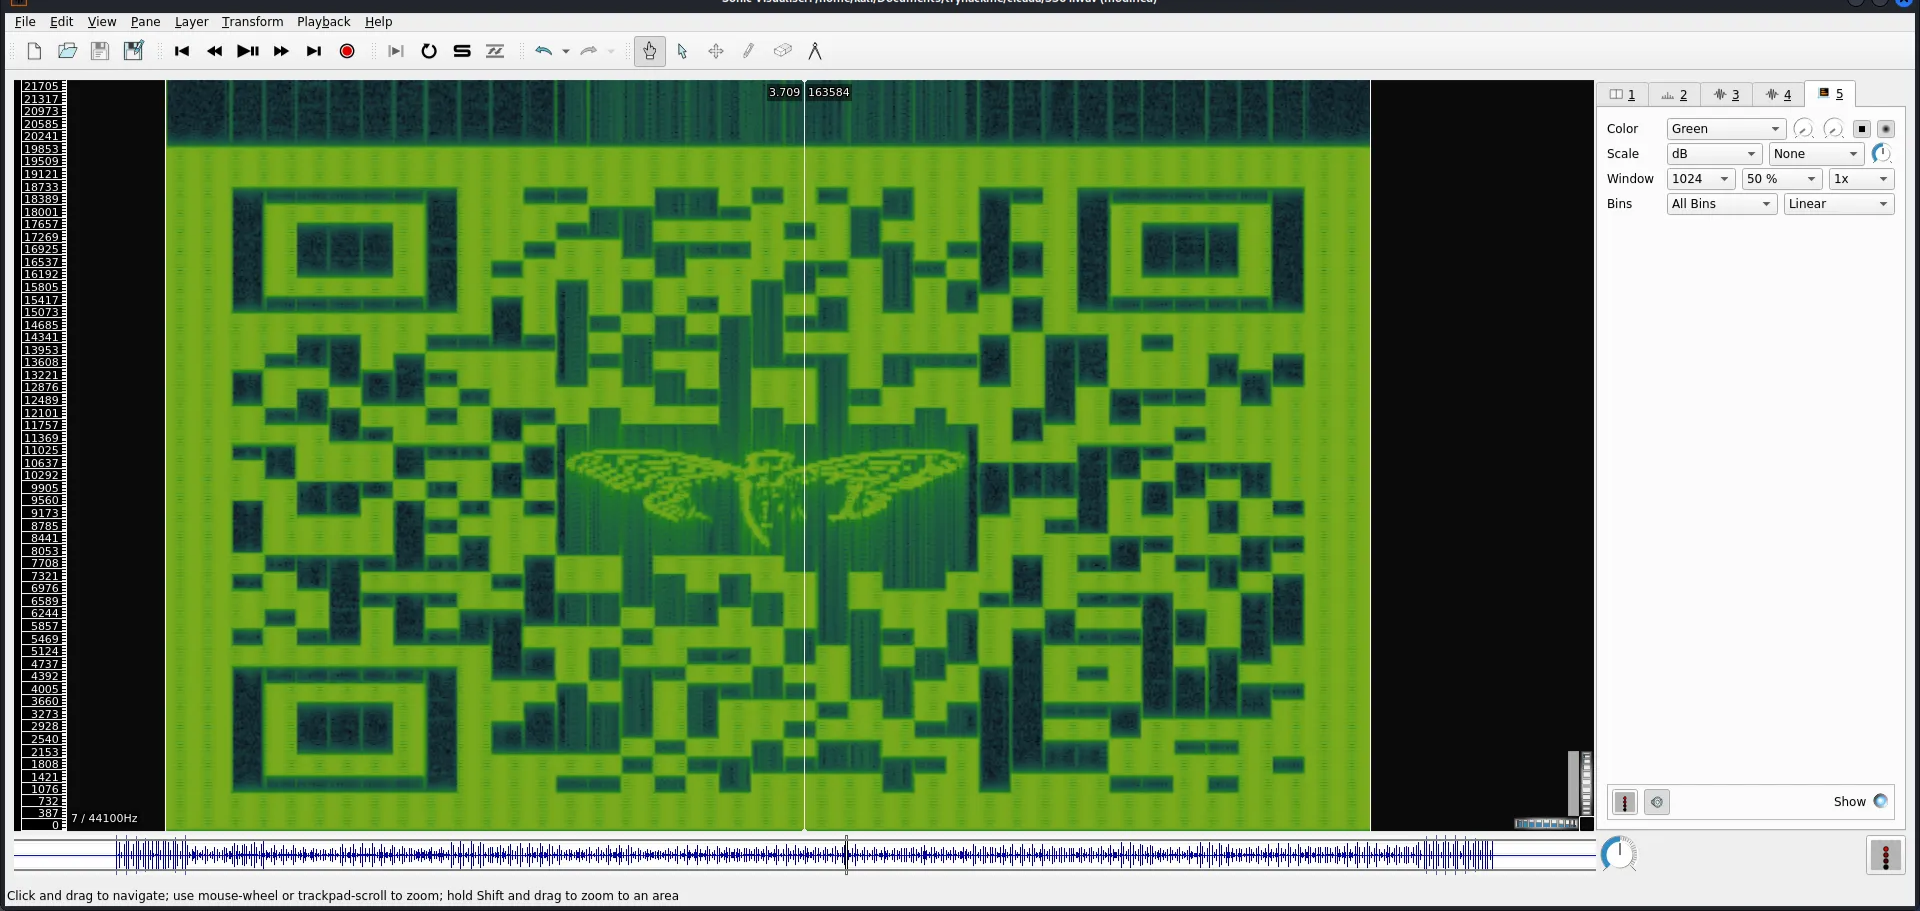Click the vertical zoom thumbwheel in the spectrogram
Screen dimensions: 1920x911
pyautogui.click(x=1586, y=784)
